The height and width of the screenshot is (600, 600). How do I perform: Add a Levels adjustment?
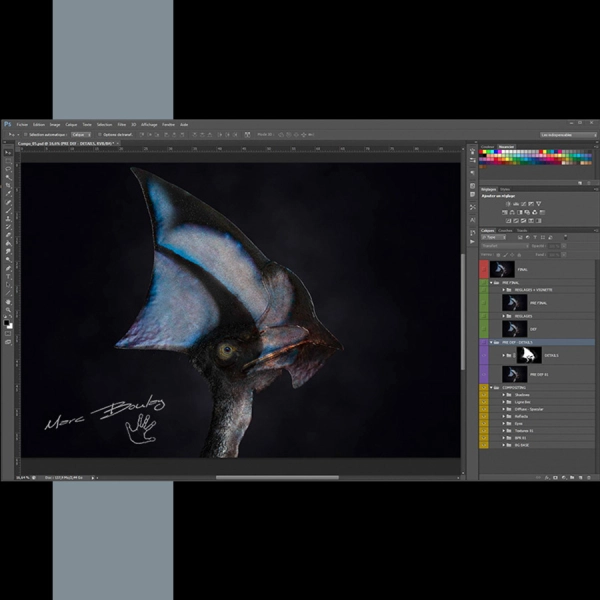(x=516, y=204)
